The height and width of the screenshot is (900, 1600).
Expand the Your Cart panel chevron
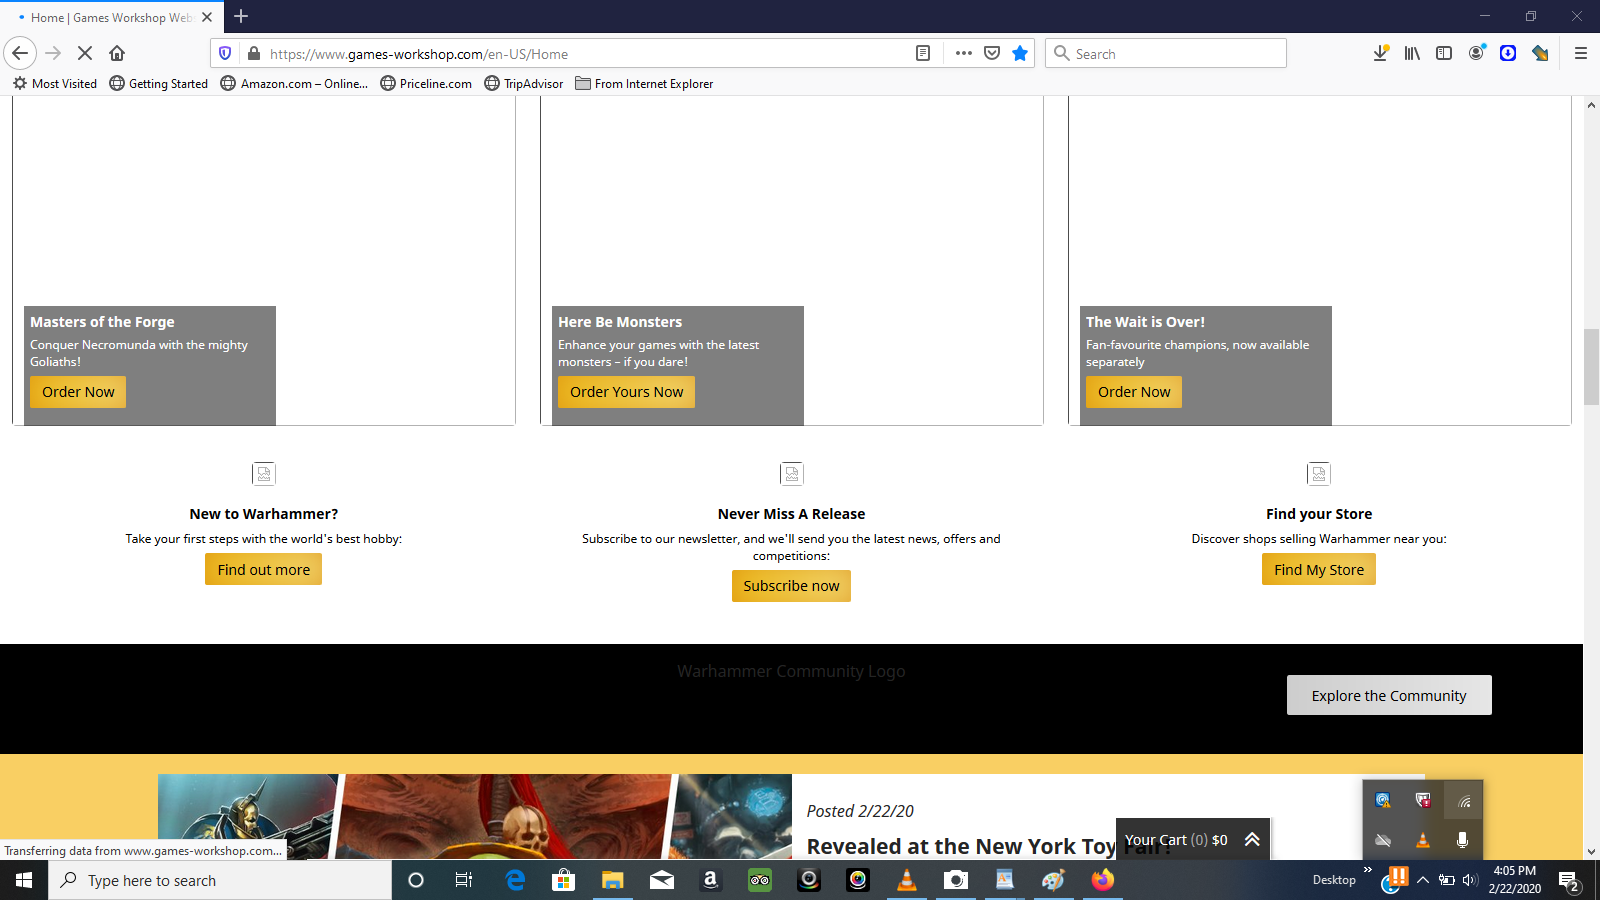(x=1252, y=840)
